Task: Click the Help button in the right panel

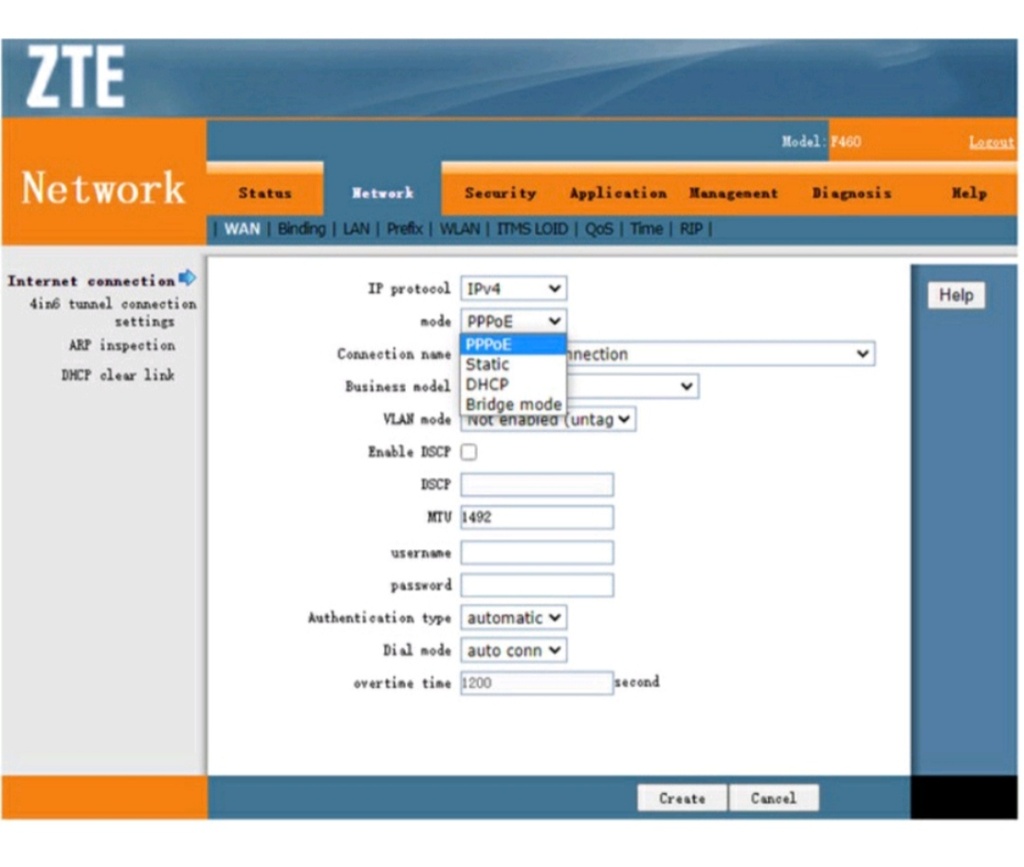Action: (956, 295)
